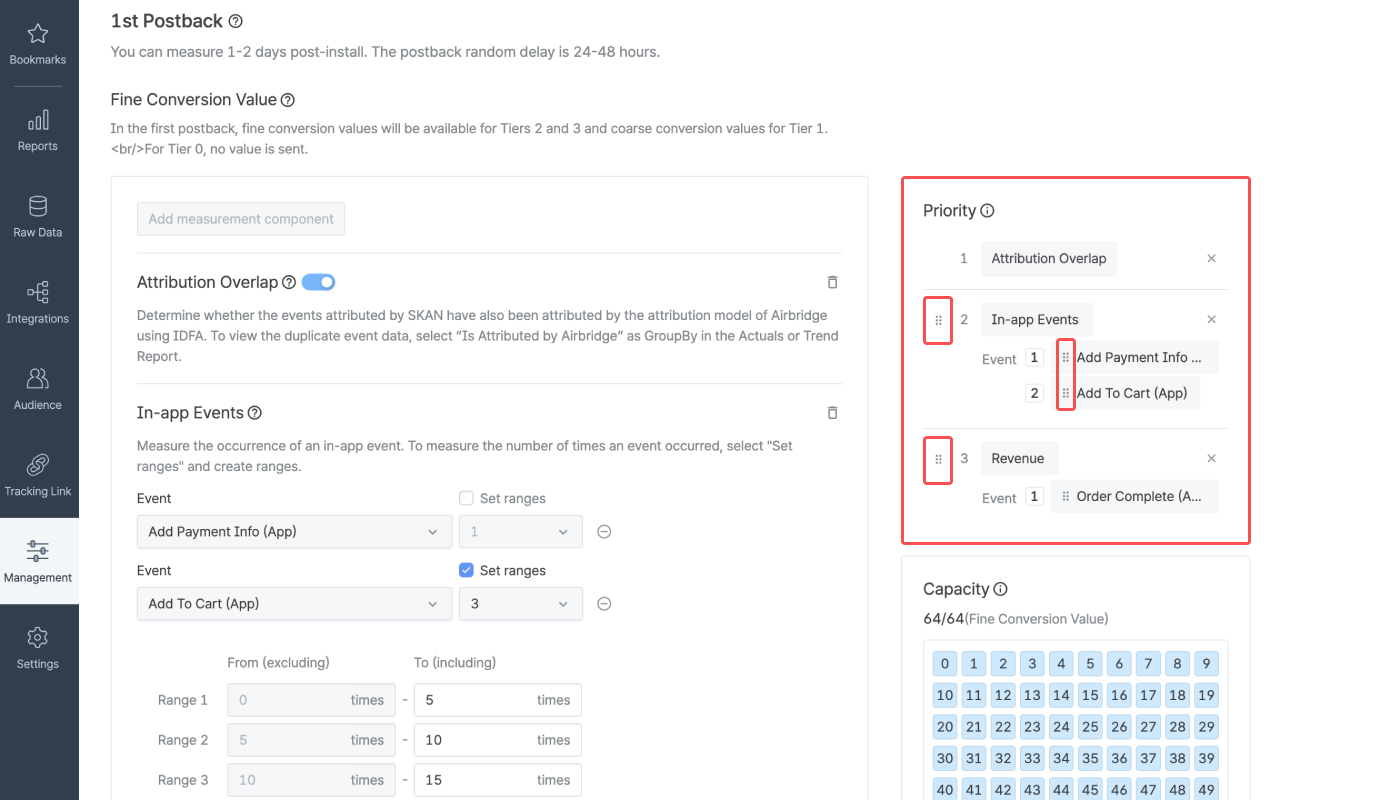Image resolution: width=1400 pixels, height=800 pixels.
Task: Remove In-app Events from Priority list
Action: point(1211,320)
